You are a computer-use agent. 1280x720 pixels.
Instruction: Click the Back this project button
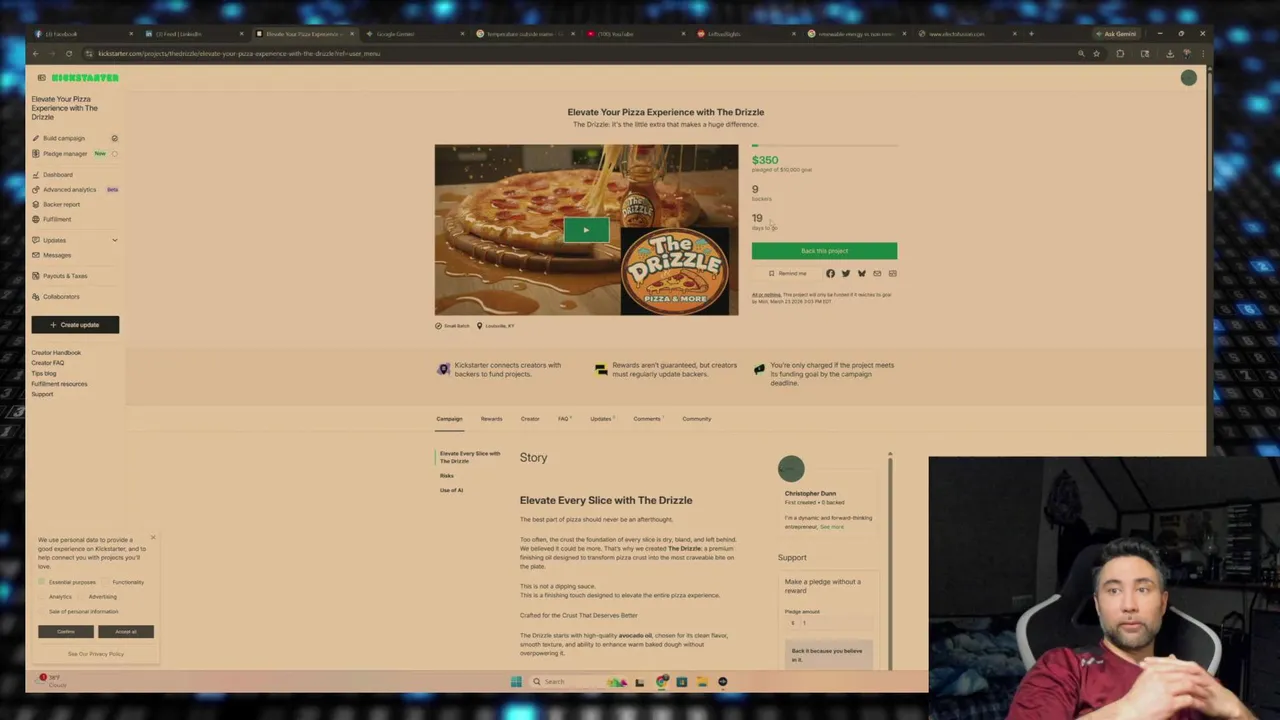click(824, 251)
